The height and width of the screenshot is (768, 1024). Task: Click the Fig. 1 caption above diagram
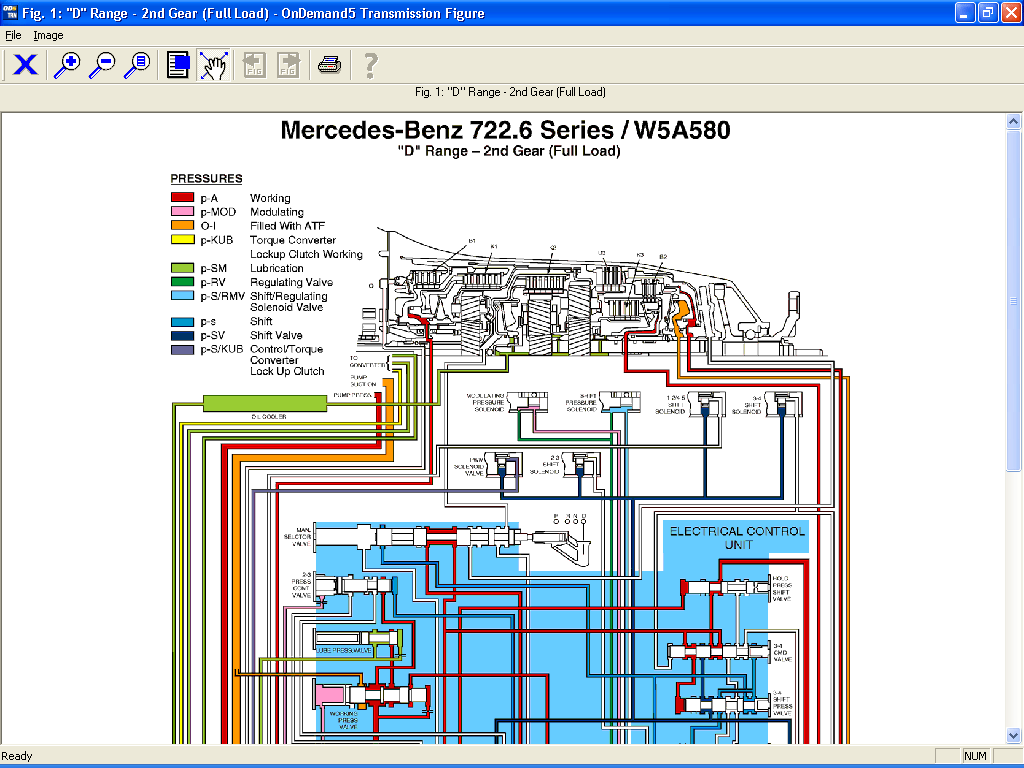[510, 92]
